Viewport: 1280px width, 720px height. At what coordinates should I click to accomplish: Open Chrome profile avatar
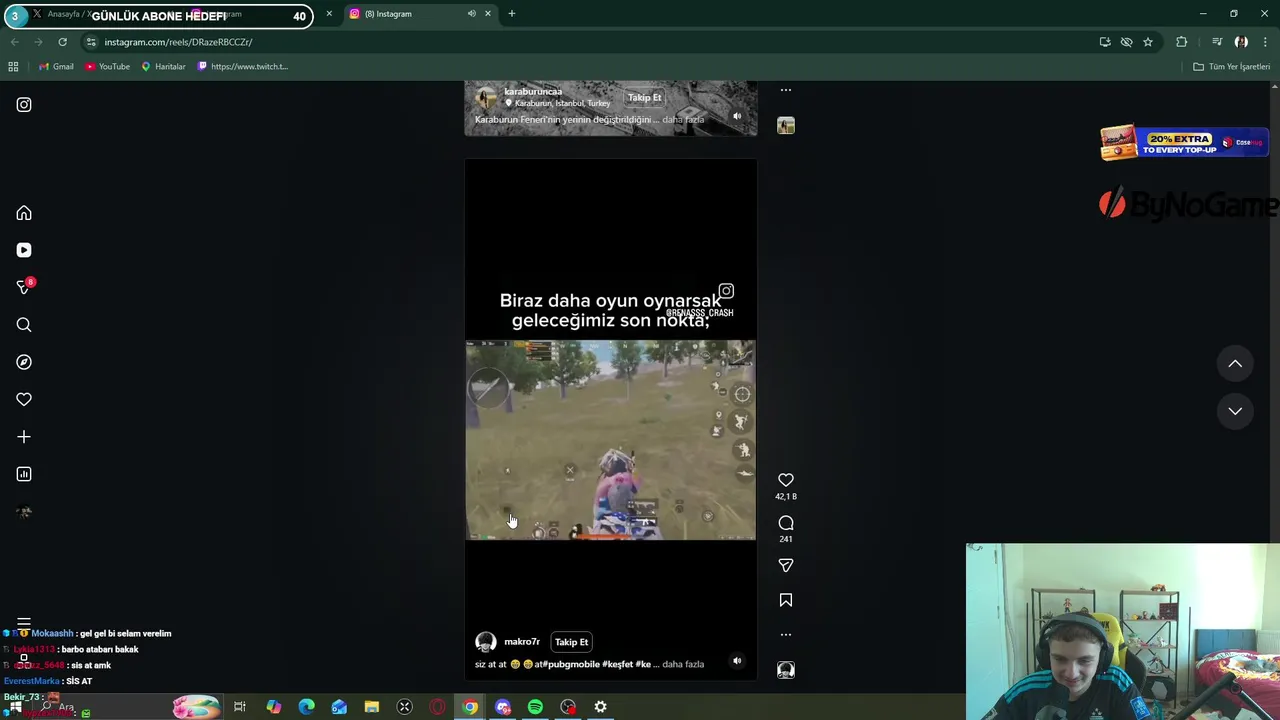tap(1241, 42)
